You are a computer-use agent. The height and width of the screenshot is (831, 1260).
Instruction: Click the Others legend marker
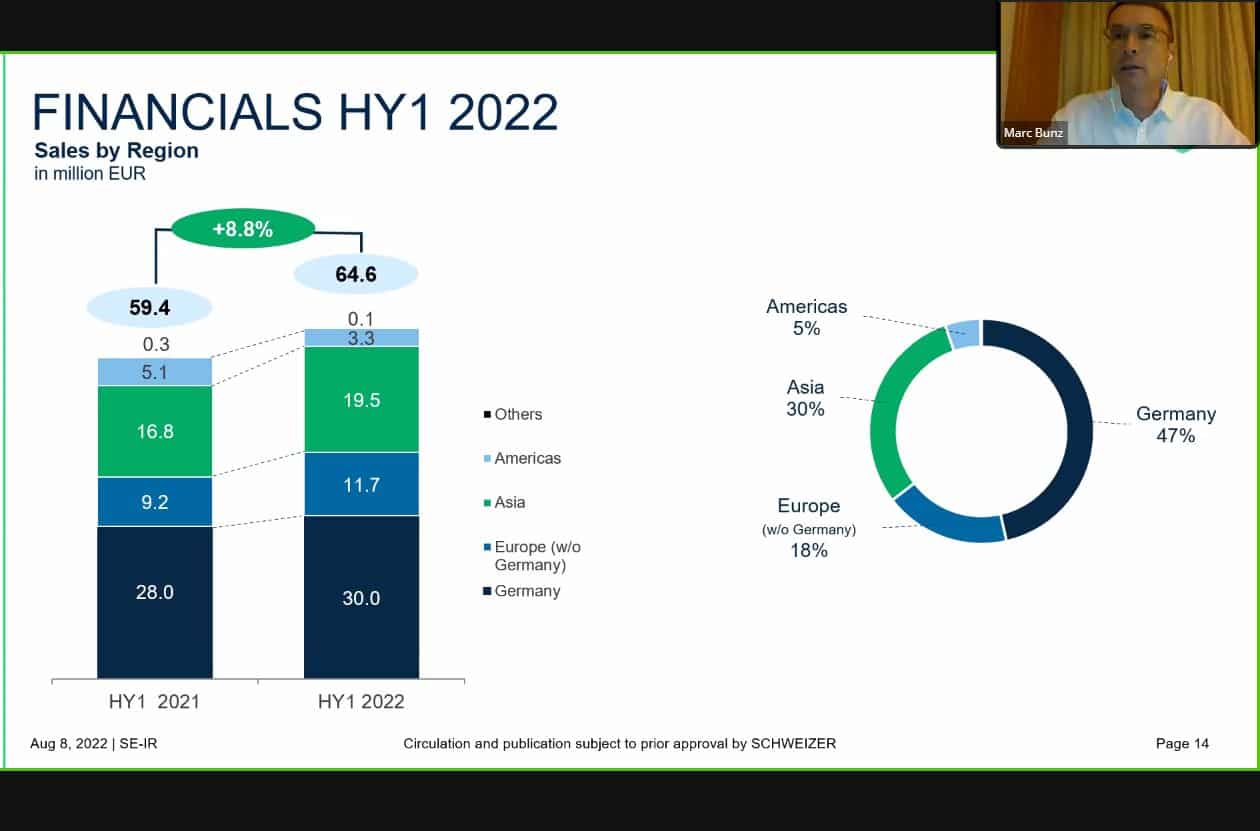point(487,414)
